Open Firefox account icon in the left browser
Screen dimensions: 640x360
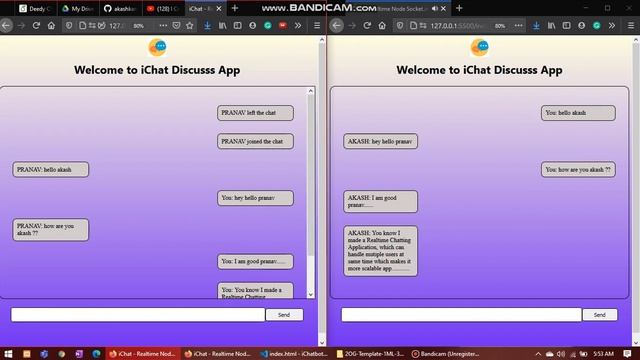click(x=253, y=26)
